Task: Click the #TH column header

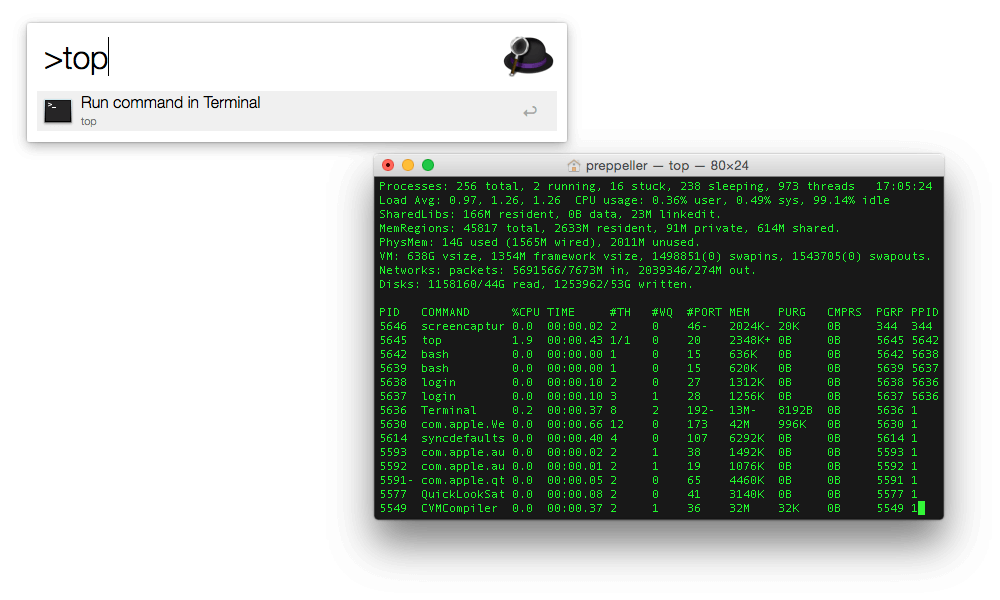Action: click(x=620, y=312)
